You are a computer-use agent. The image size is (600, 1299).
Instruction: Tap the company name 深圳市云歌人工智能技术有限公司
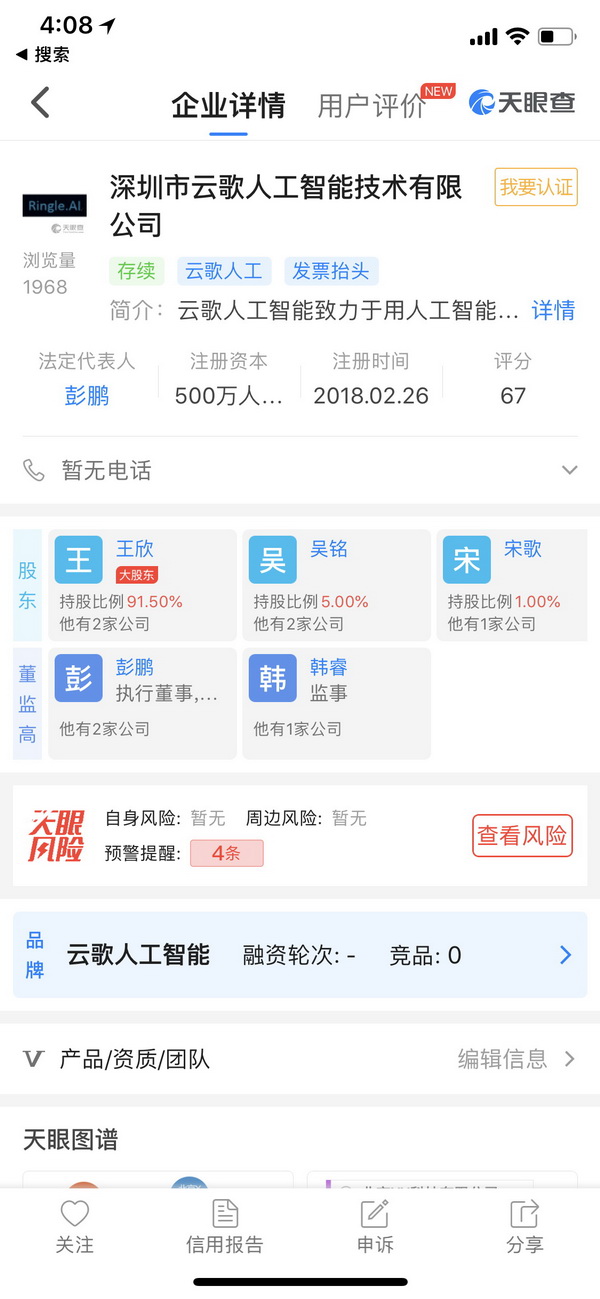[x=286, y=205]
